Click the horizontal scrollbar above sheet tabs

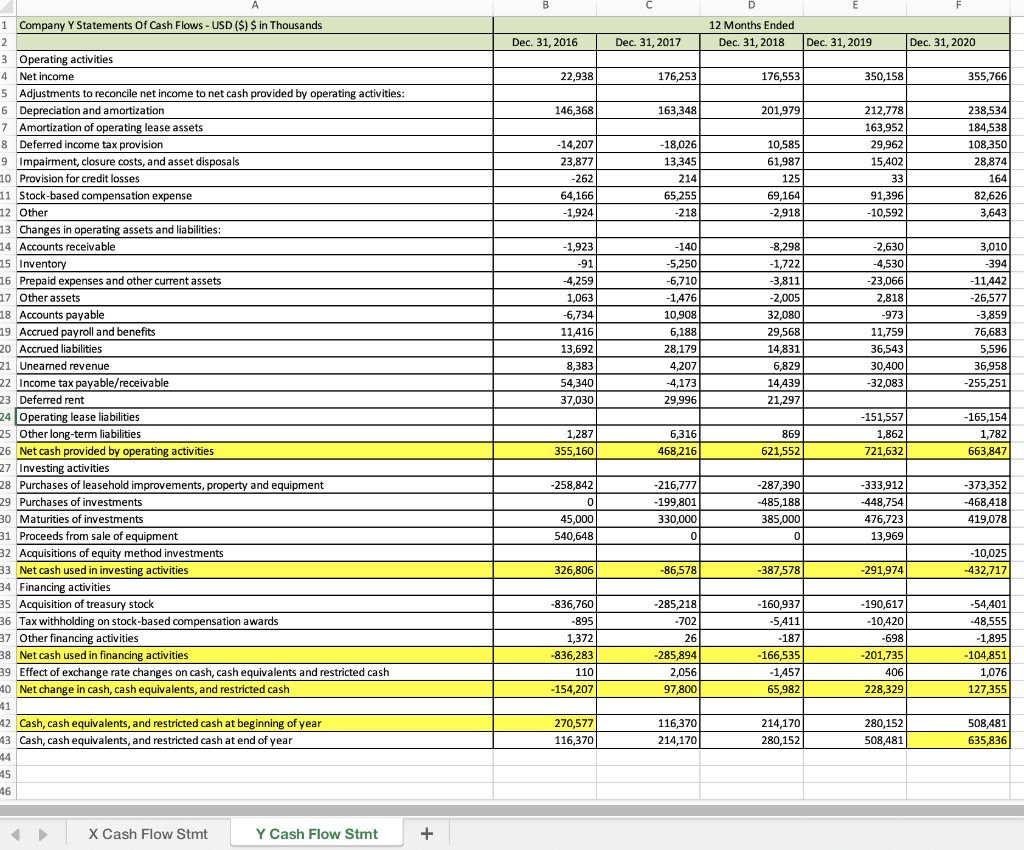[512, 810]
